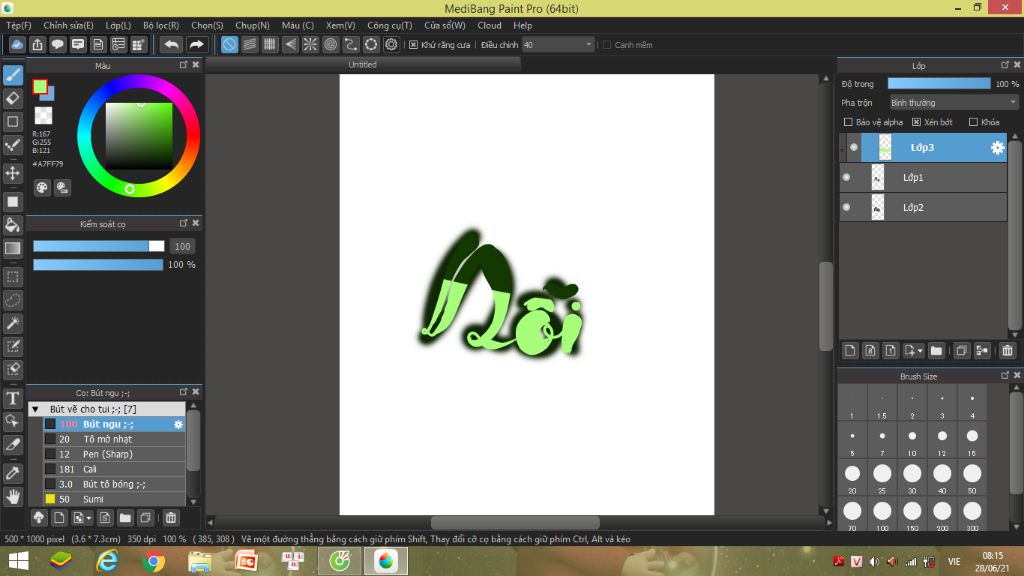Open Chỉnh sửa(E) menu
Viewport: 1024px width, 576px height.
(x=68, y=25)
